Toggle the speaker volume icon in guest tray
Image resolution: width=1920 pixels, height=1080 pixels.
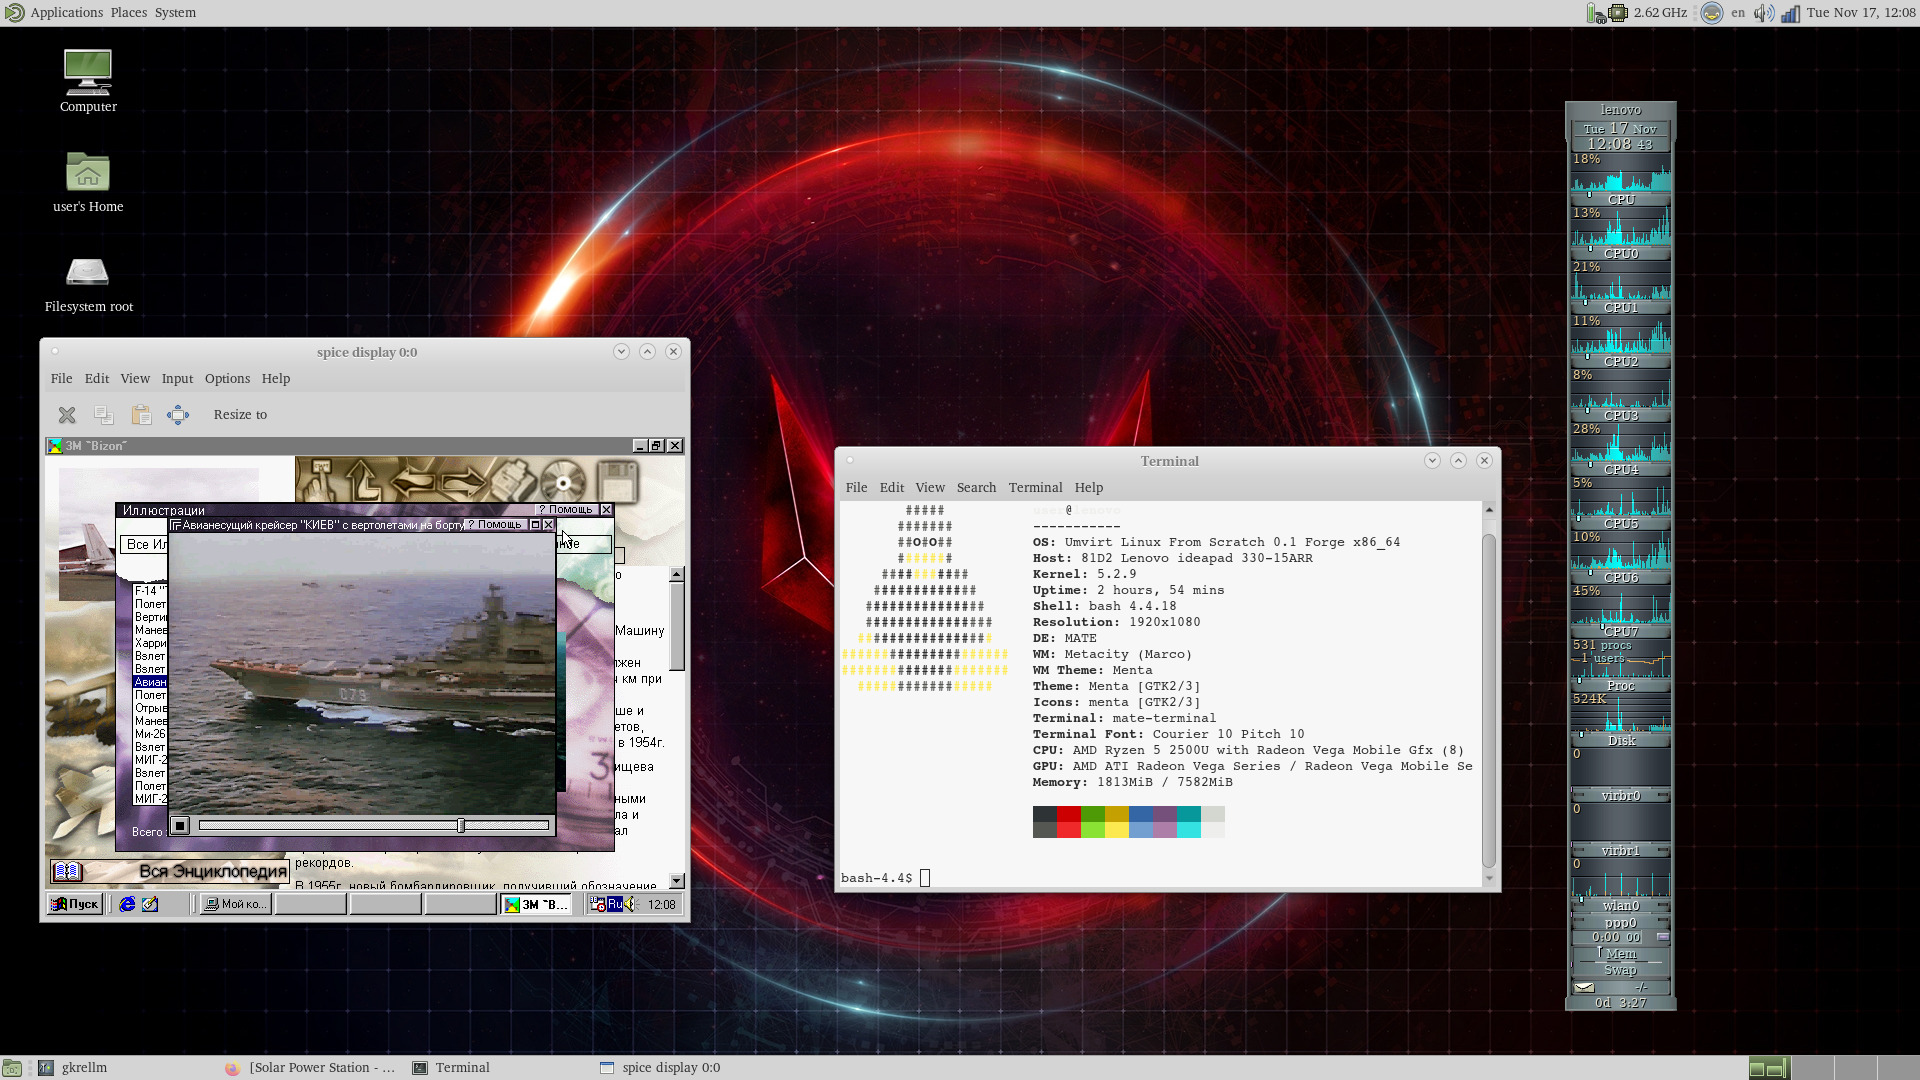(631, 904)
